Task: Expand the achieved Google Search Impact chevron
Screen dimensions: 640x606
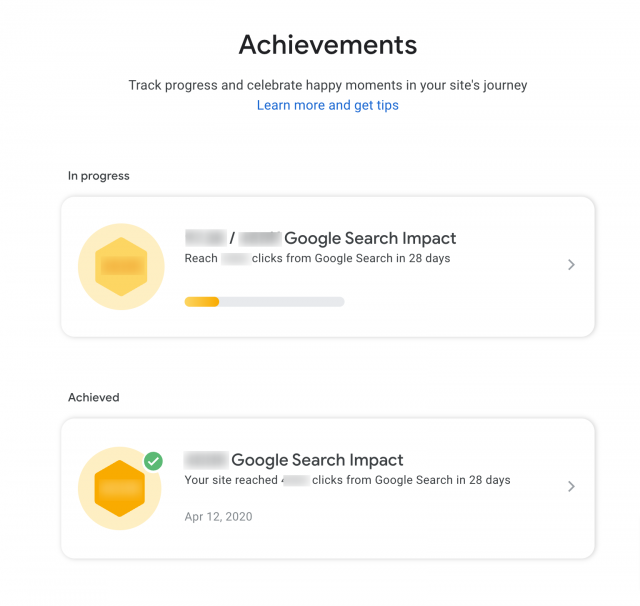Action: [x=571, y=487]
